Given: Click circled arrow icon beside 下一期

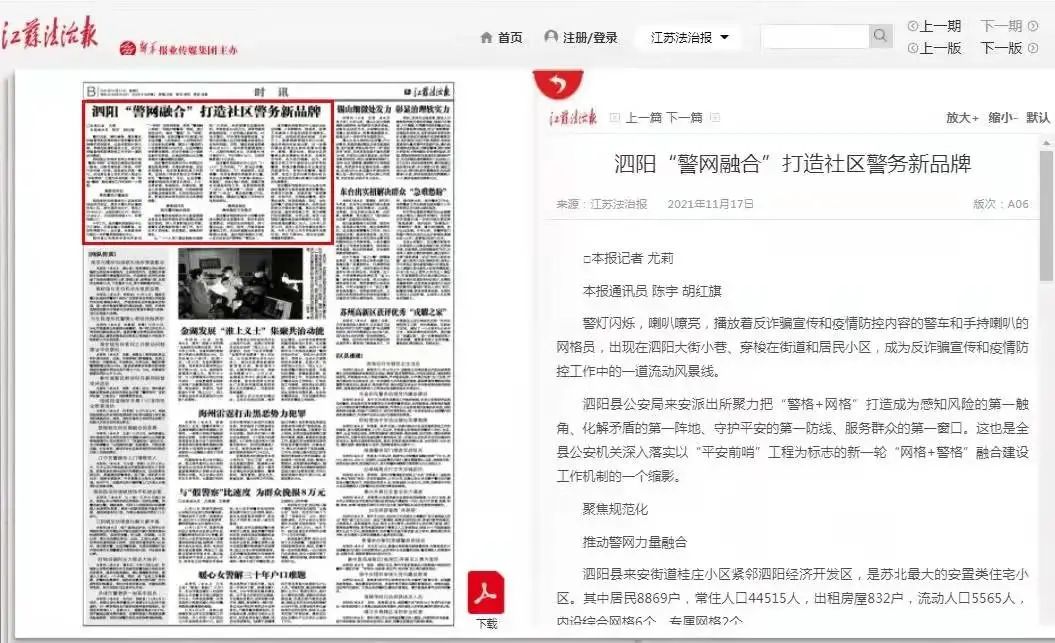Looking at the screenshot, I should tap(1032, 26).
